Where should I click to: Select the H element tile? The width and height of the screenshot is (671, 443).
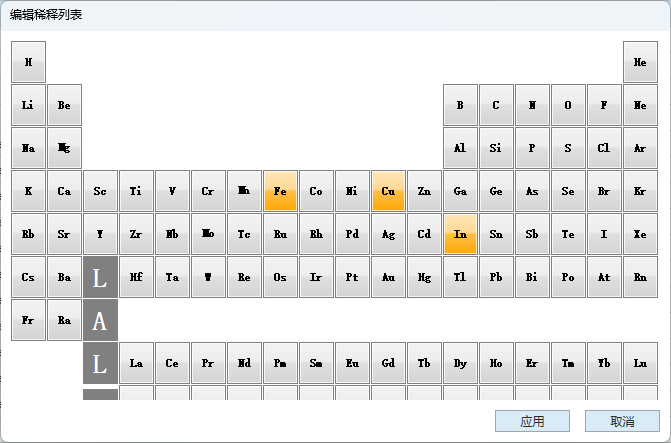(28, 62)
